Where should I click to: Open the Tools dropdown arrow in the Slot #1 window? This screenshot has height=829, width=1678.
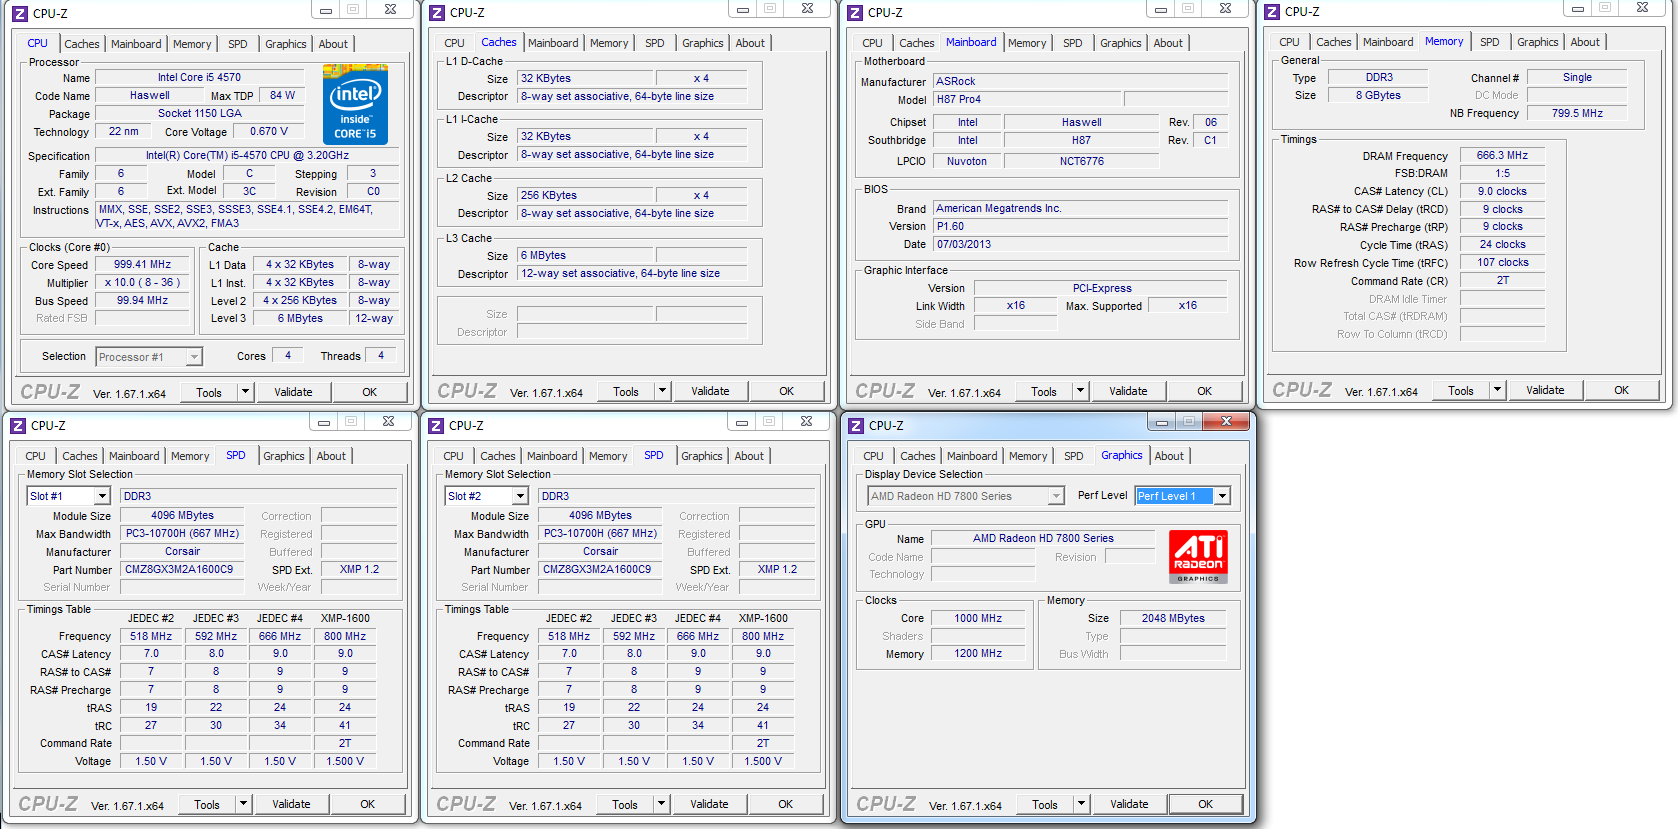(243, 804)
